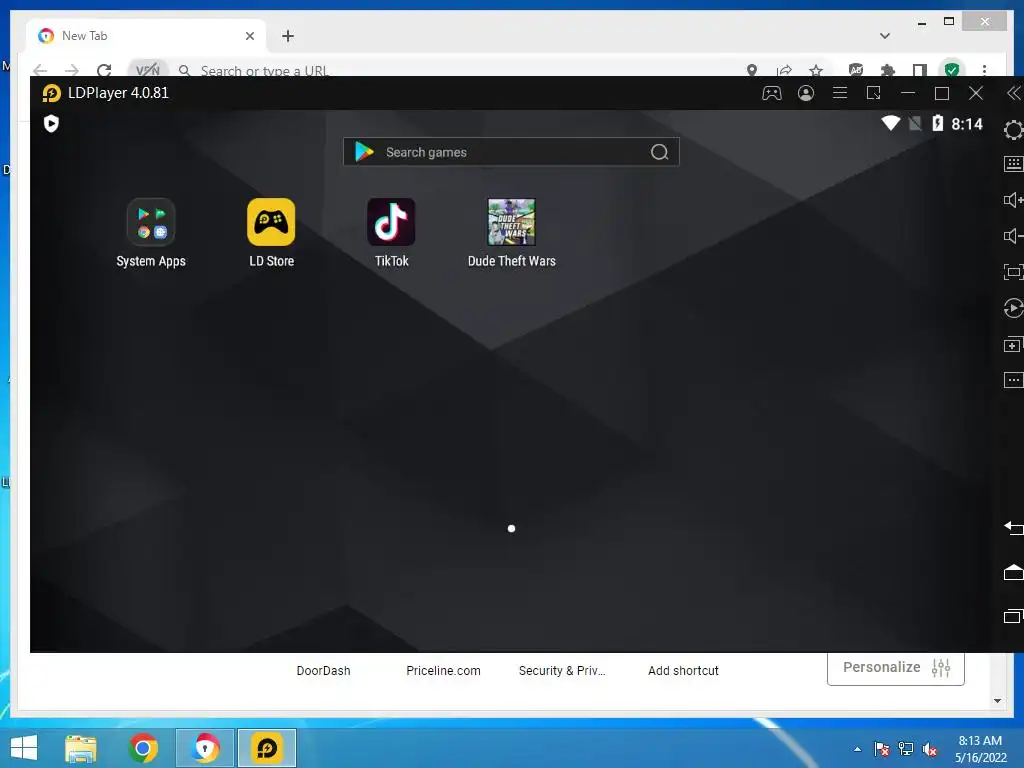Collapse the LDPlayer side toolbar
The image size is (1024, 768).
(x=1014, y=93)
